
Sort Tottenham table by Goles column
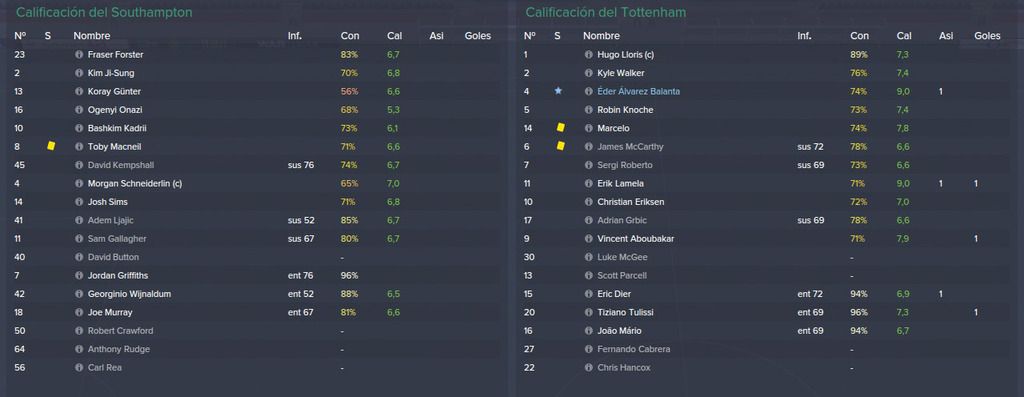[987, 36]
